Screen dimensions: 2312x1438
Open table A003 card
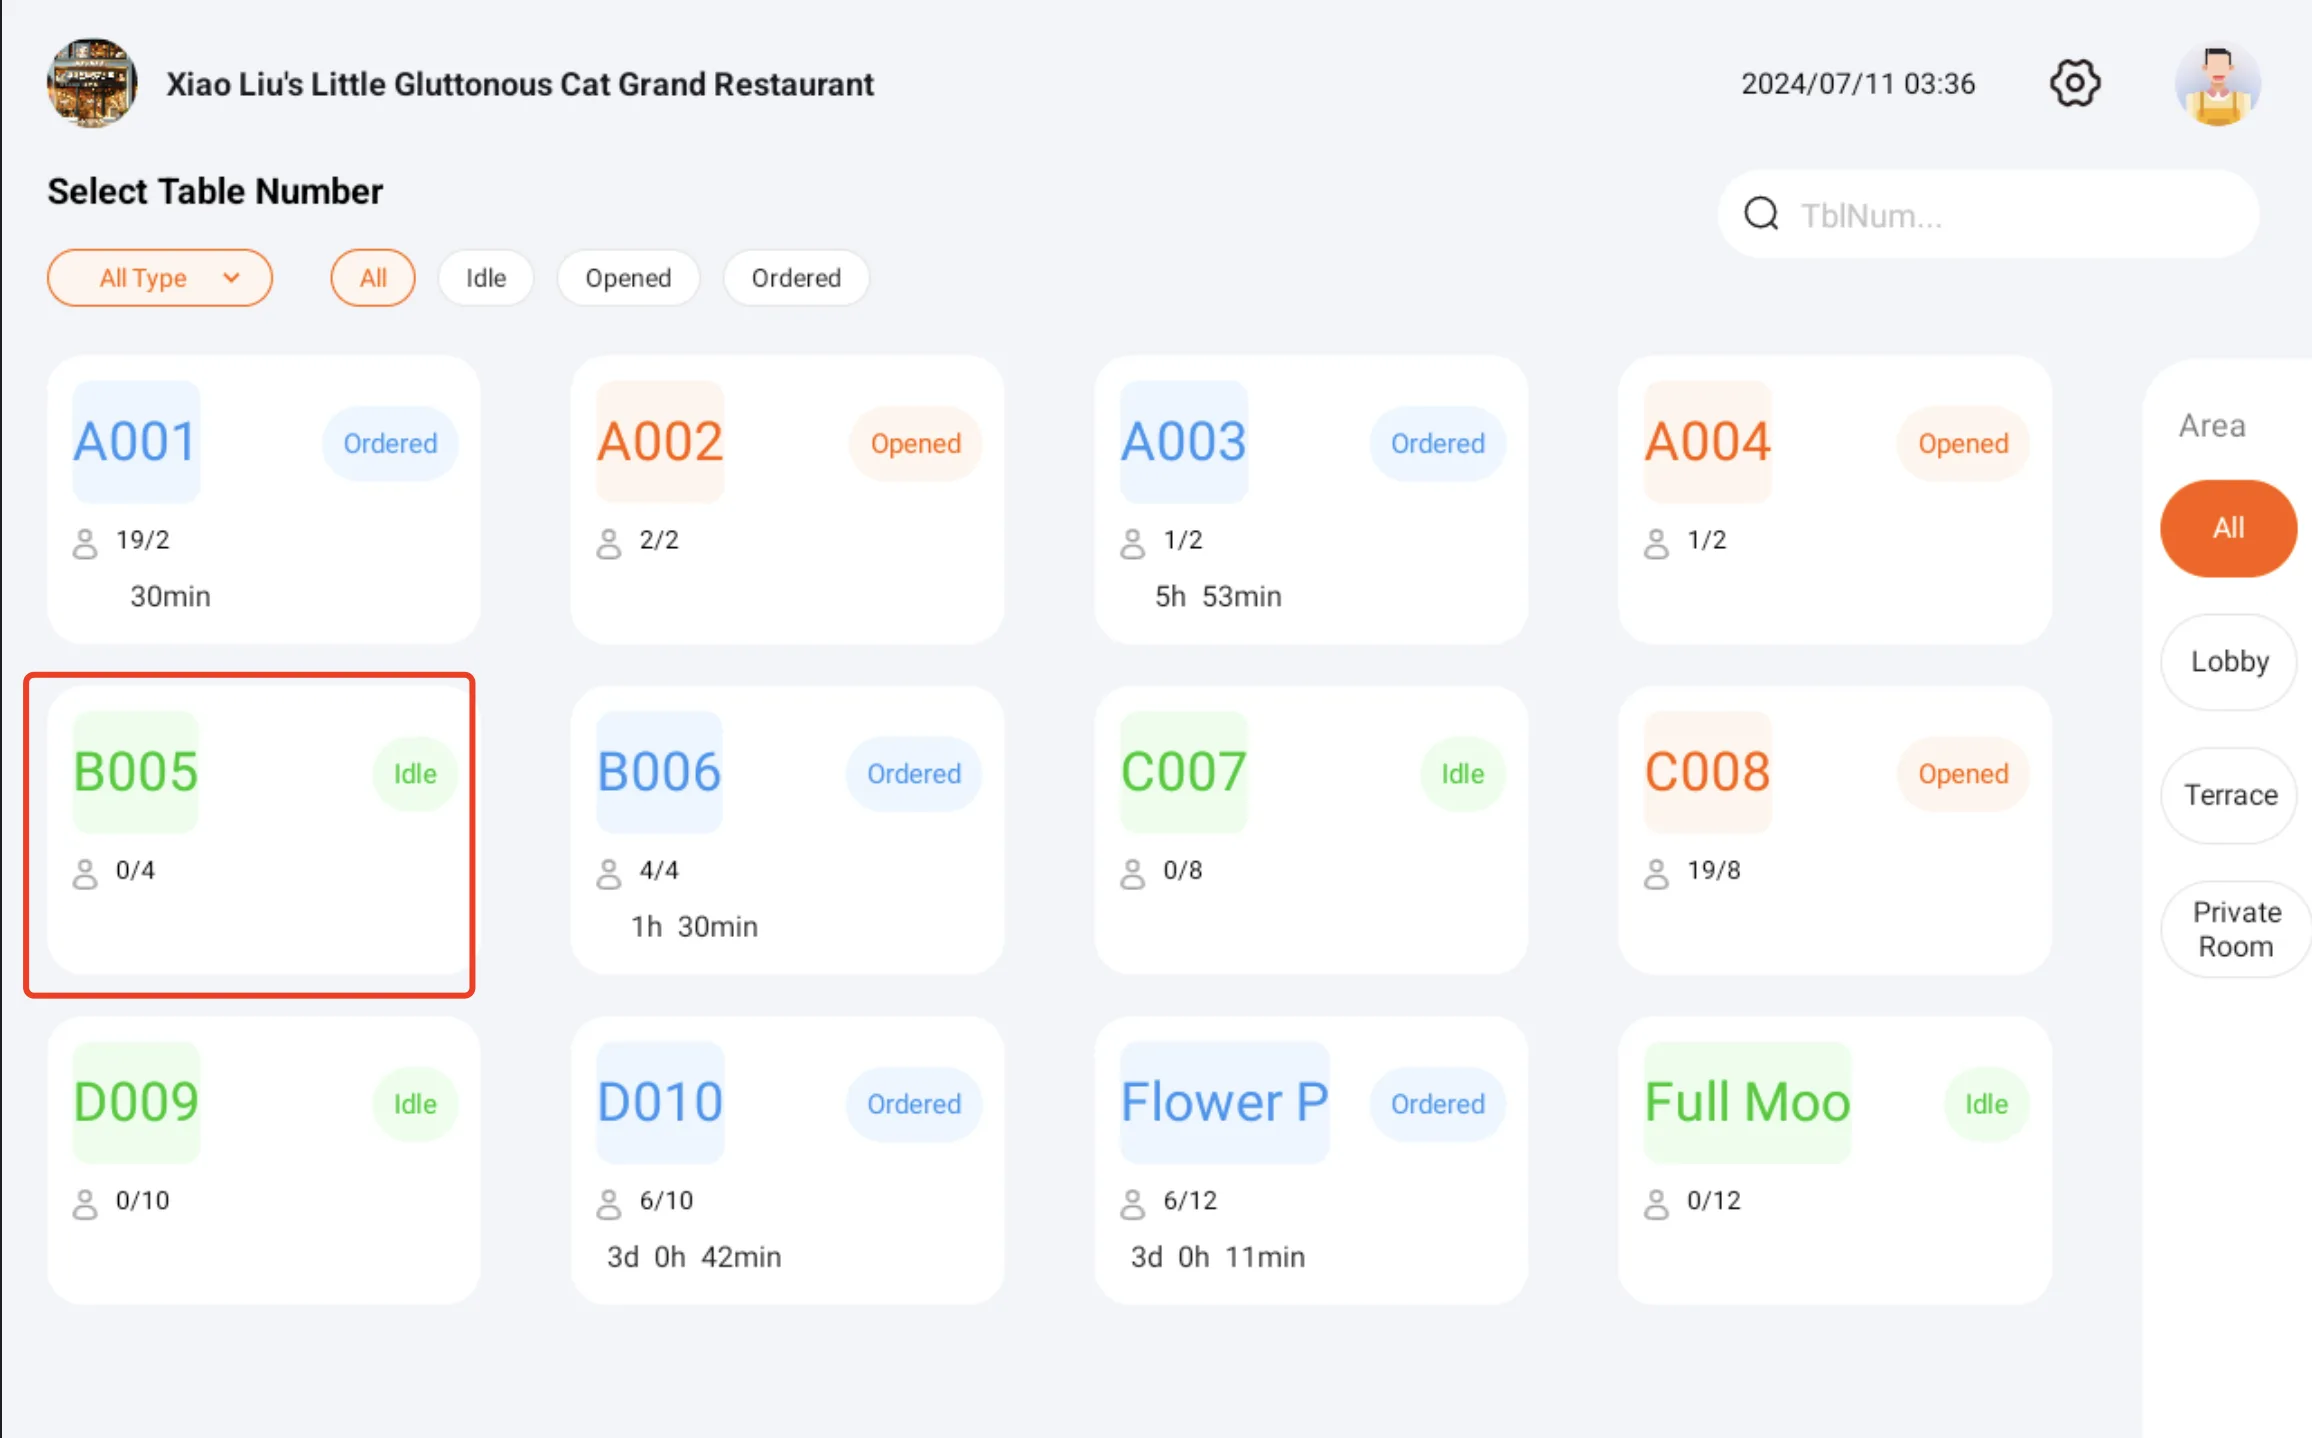(1311, 500)
